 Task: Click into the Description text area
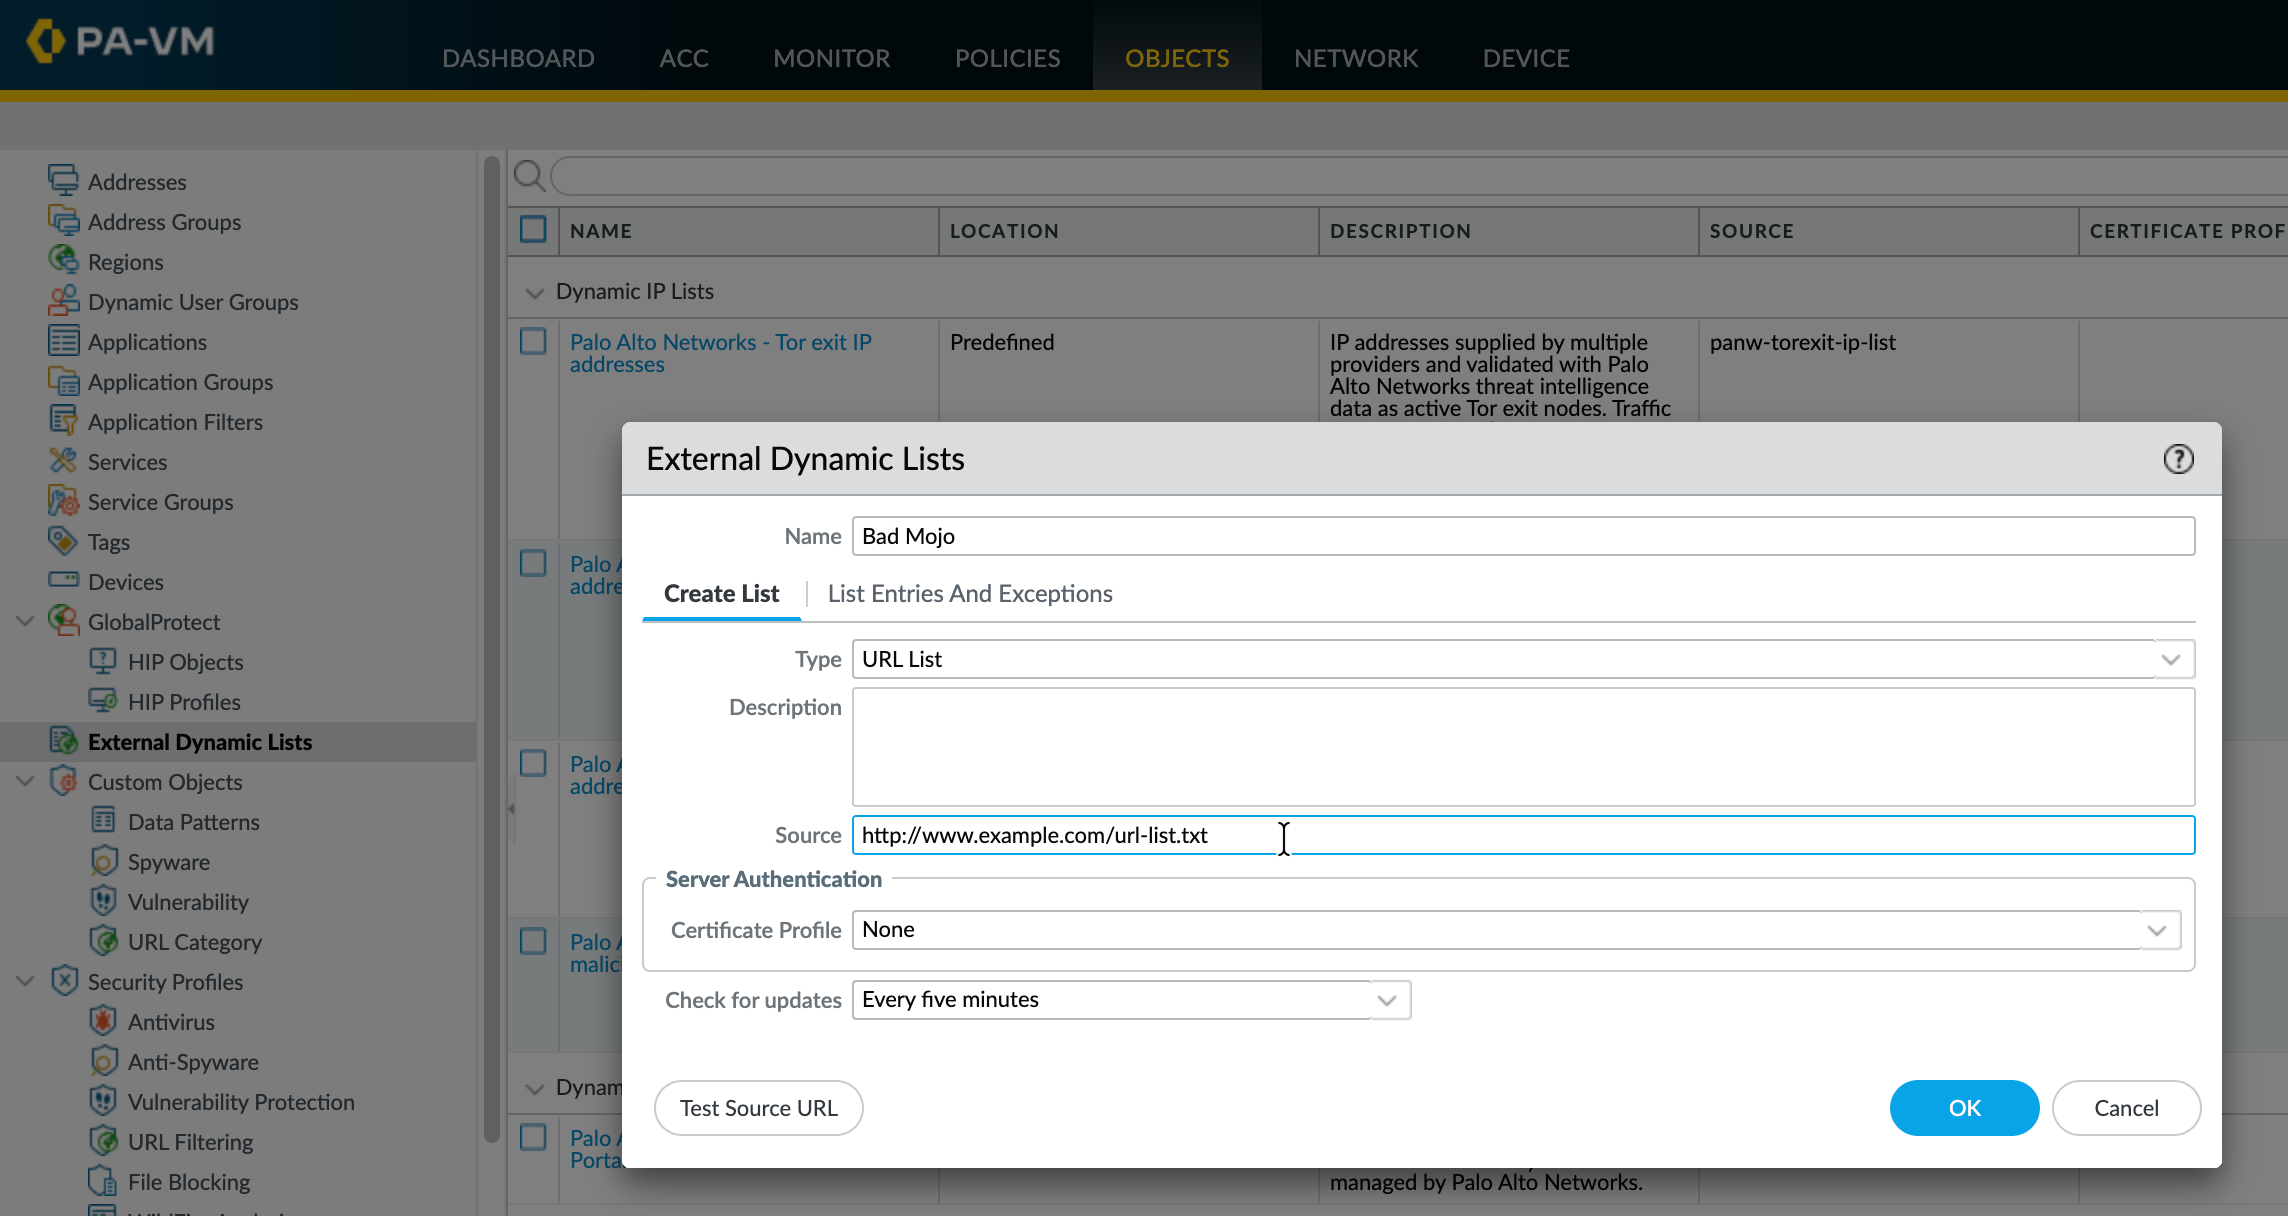tap(1522, 747)
